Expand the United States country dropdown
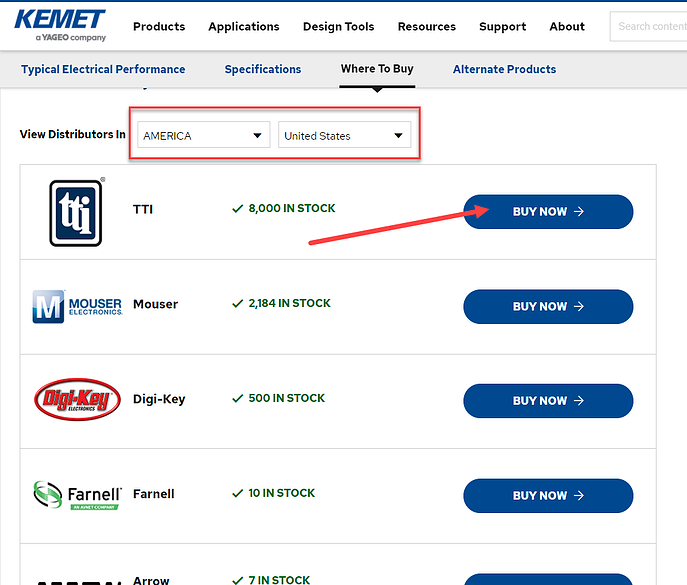This screenshot has width=687, height=585. tap(344, 135)
